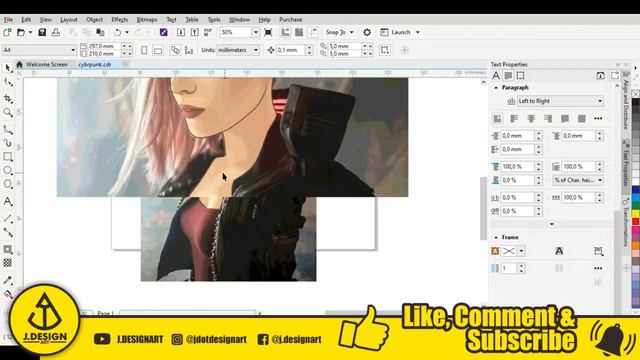
Task: Click the New document icon
Action: click(7, 32)
